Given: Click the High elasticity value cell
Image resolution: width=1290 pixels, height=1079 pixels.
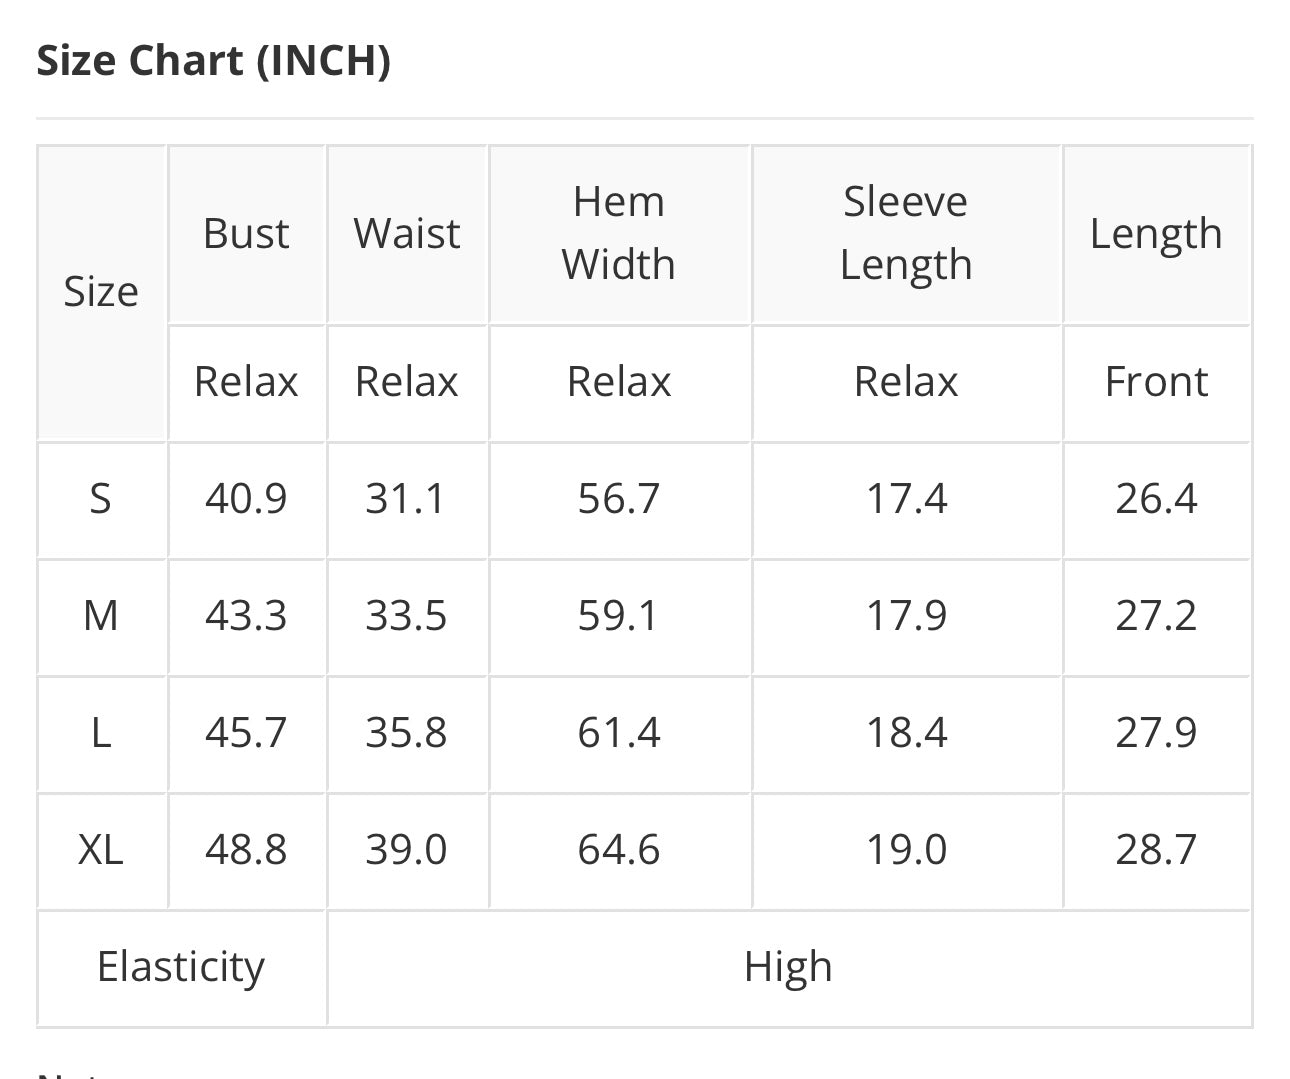Looking at the screenshot, I should pyautogui.click(x=788, y=967).
